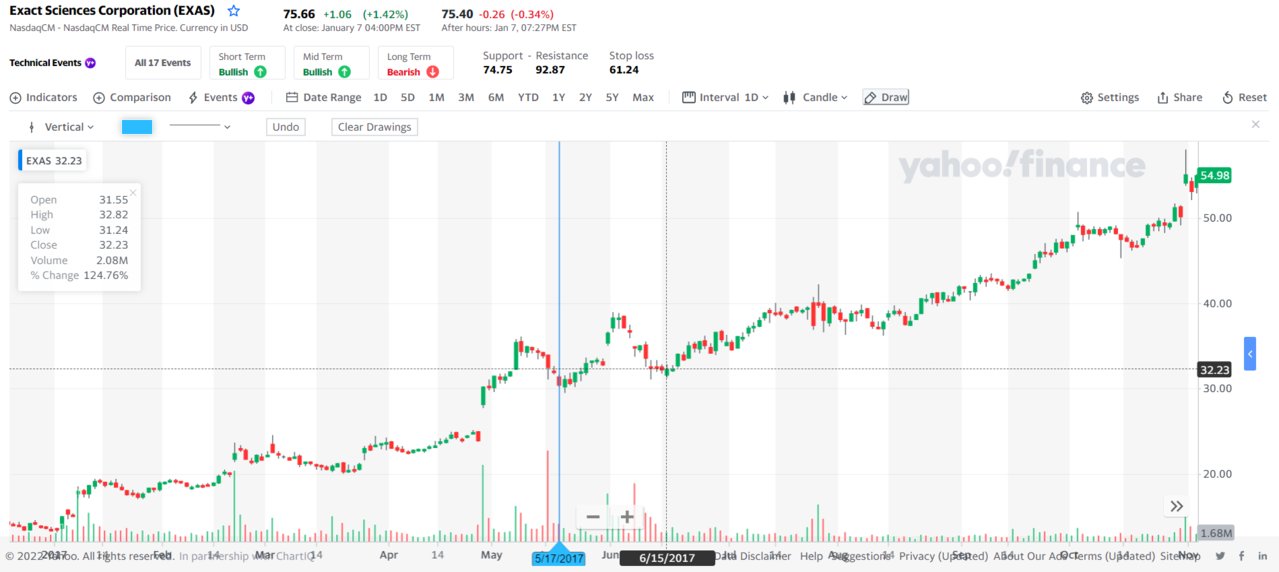Viewport: 1279px width, 572px height.
Task: Select the 1D range
Action: 380,97
